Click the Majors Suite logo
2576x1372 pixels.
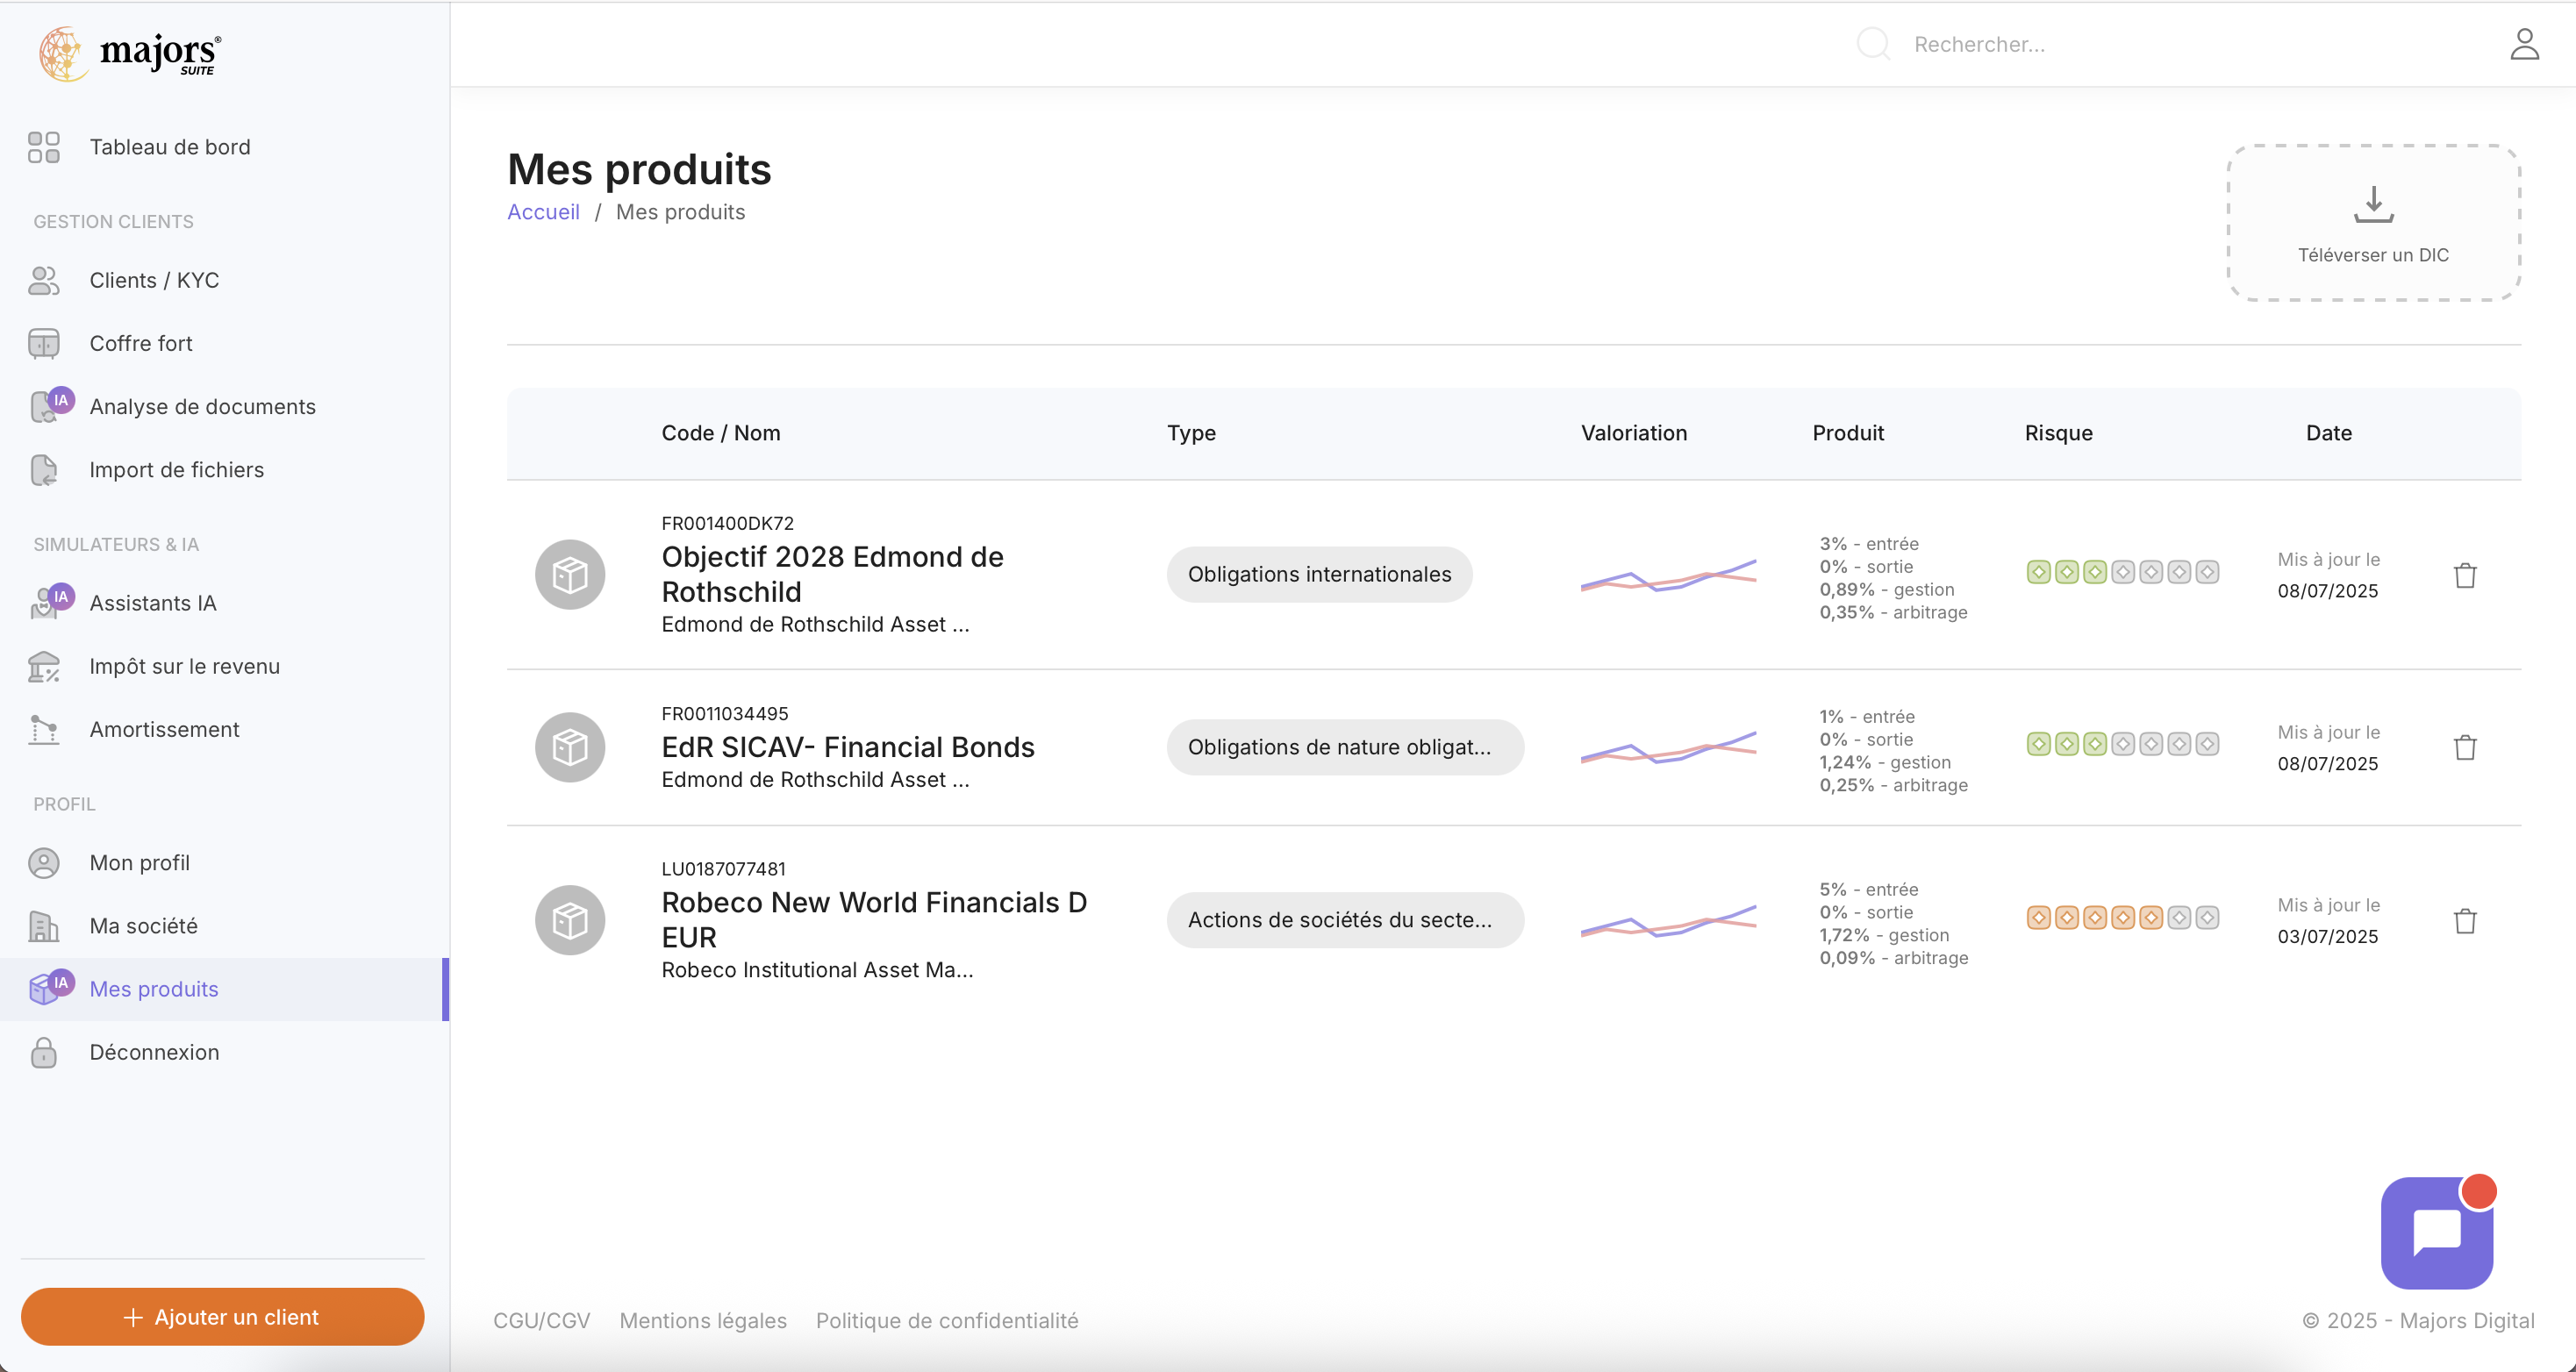(130, 53)
